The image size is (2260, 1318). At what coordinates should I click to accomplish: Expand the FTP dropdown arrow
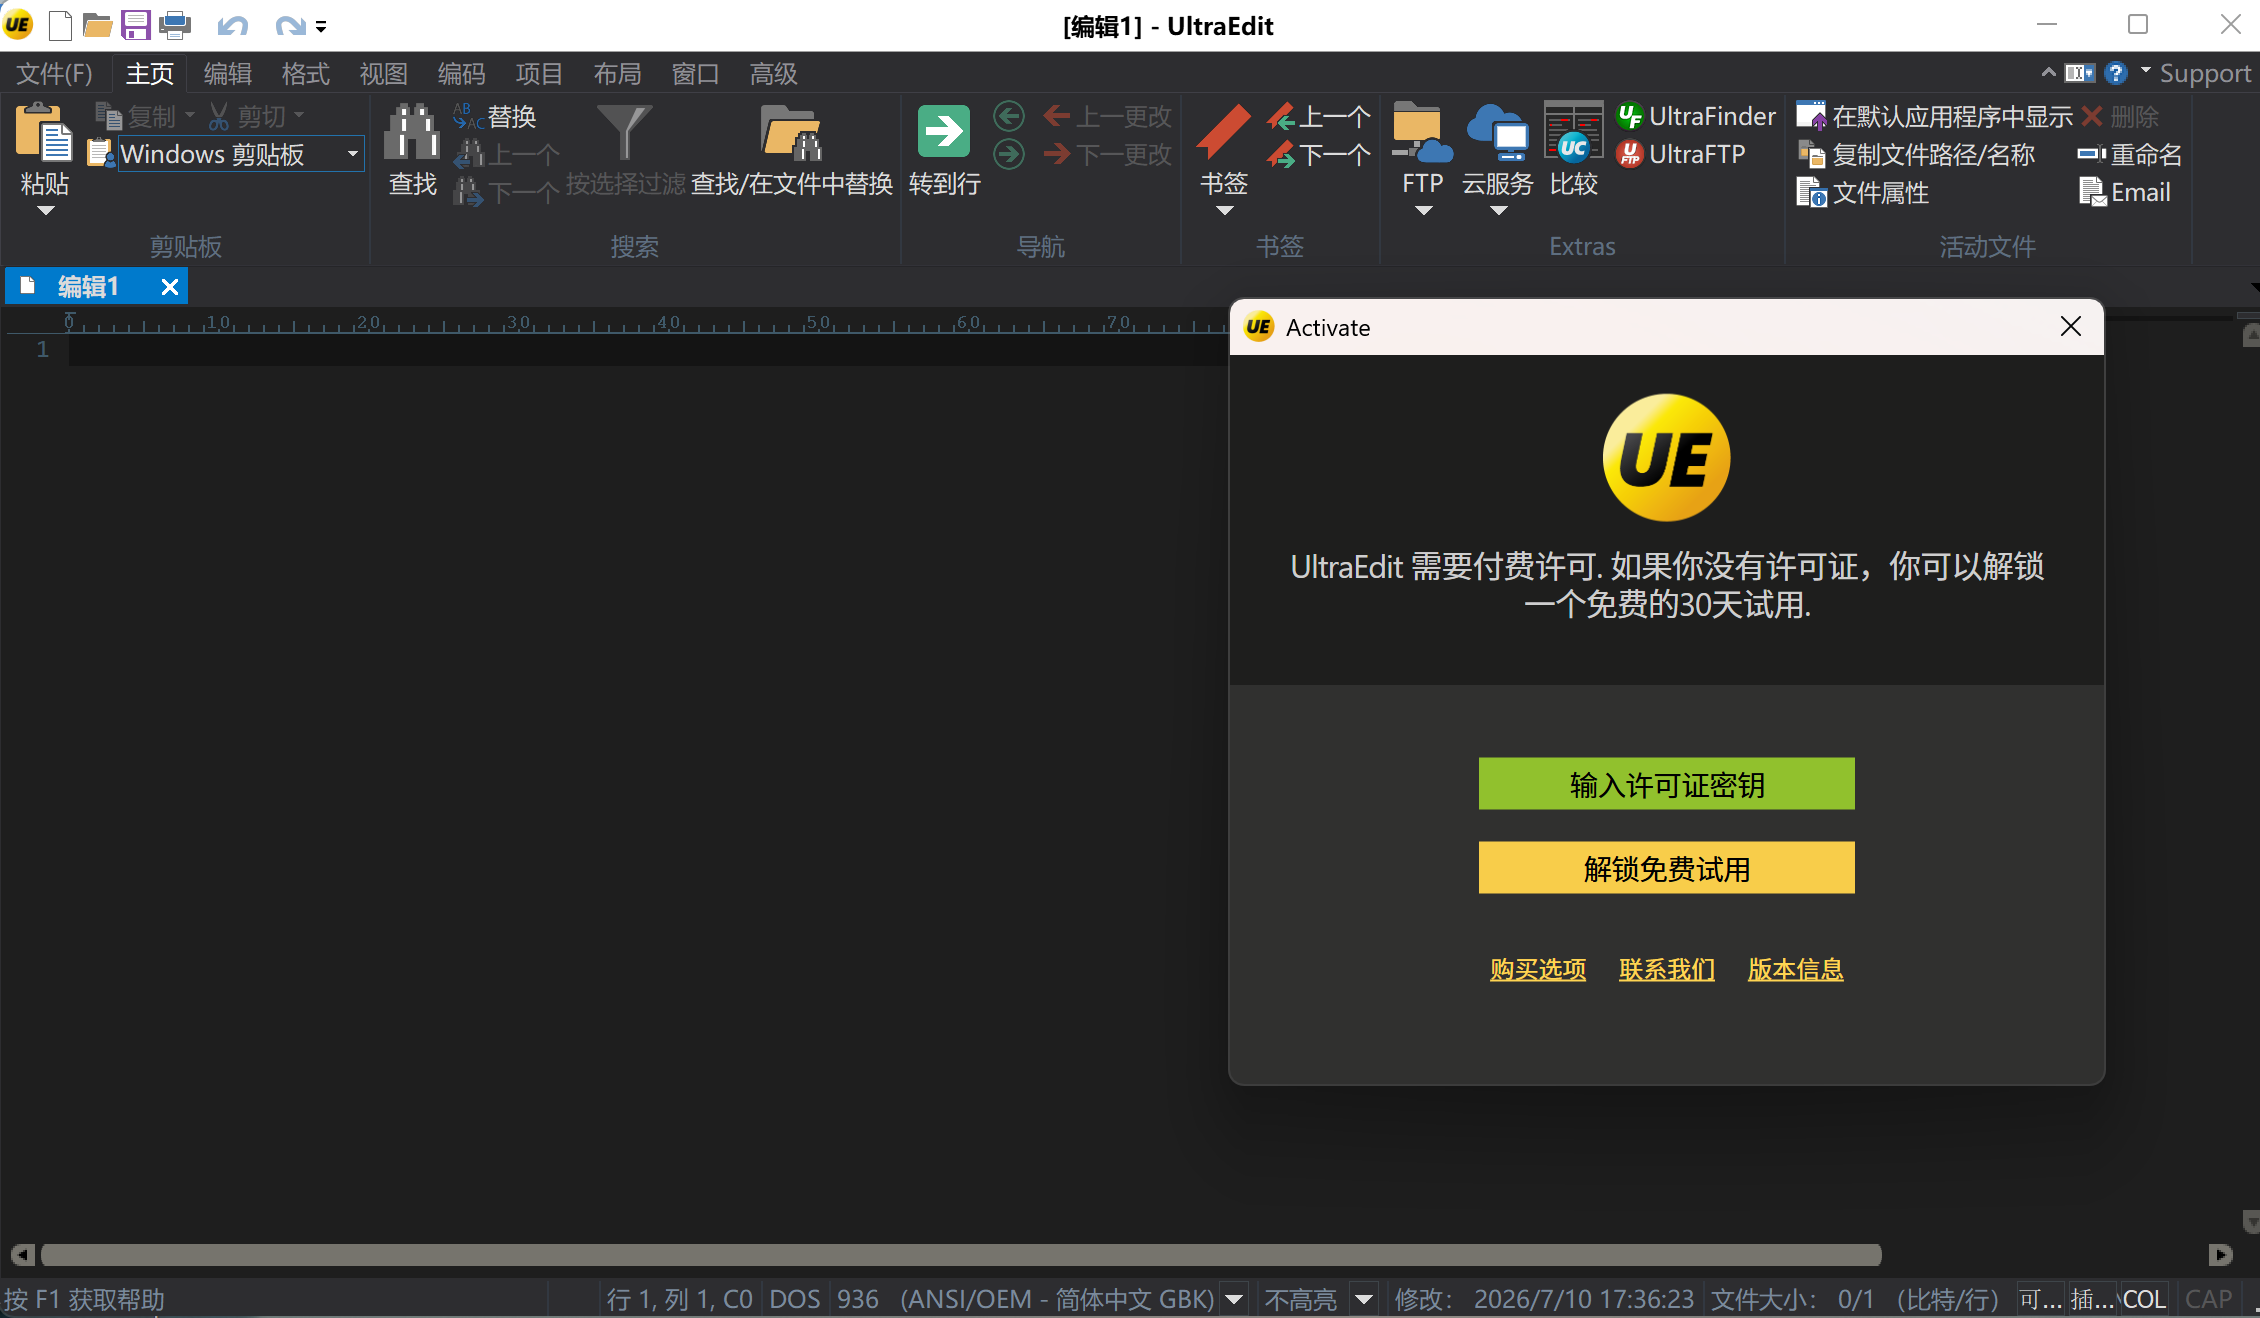tap(1423, 211)
